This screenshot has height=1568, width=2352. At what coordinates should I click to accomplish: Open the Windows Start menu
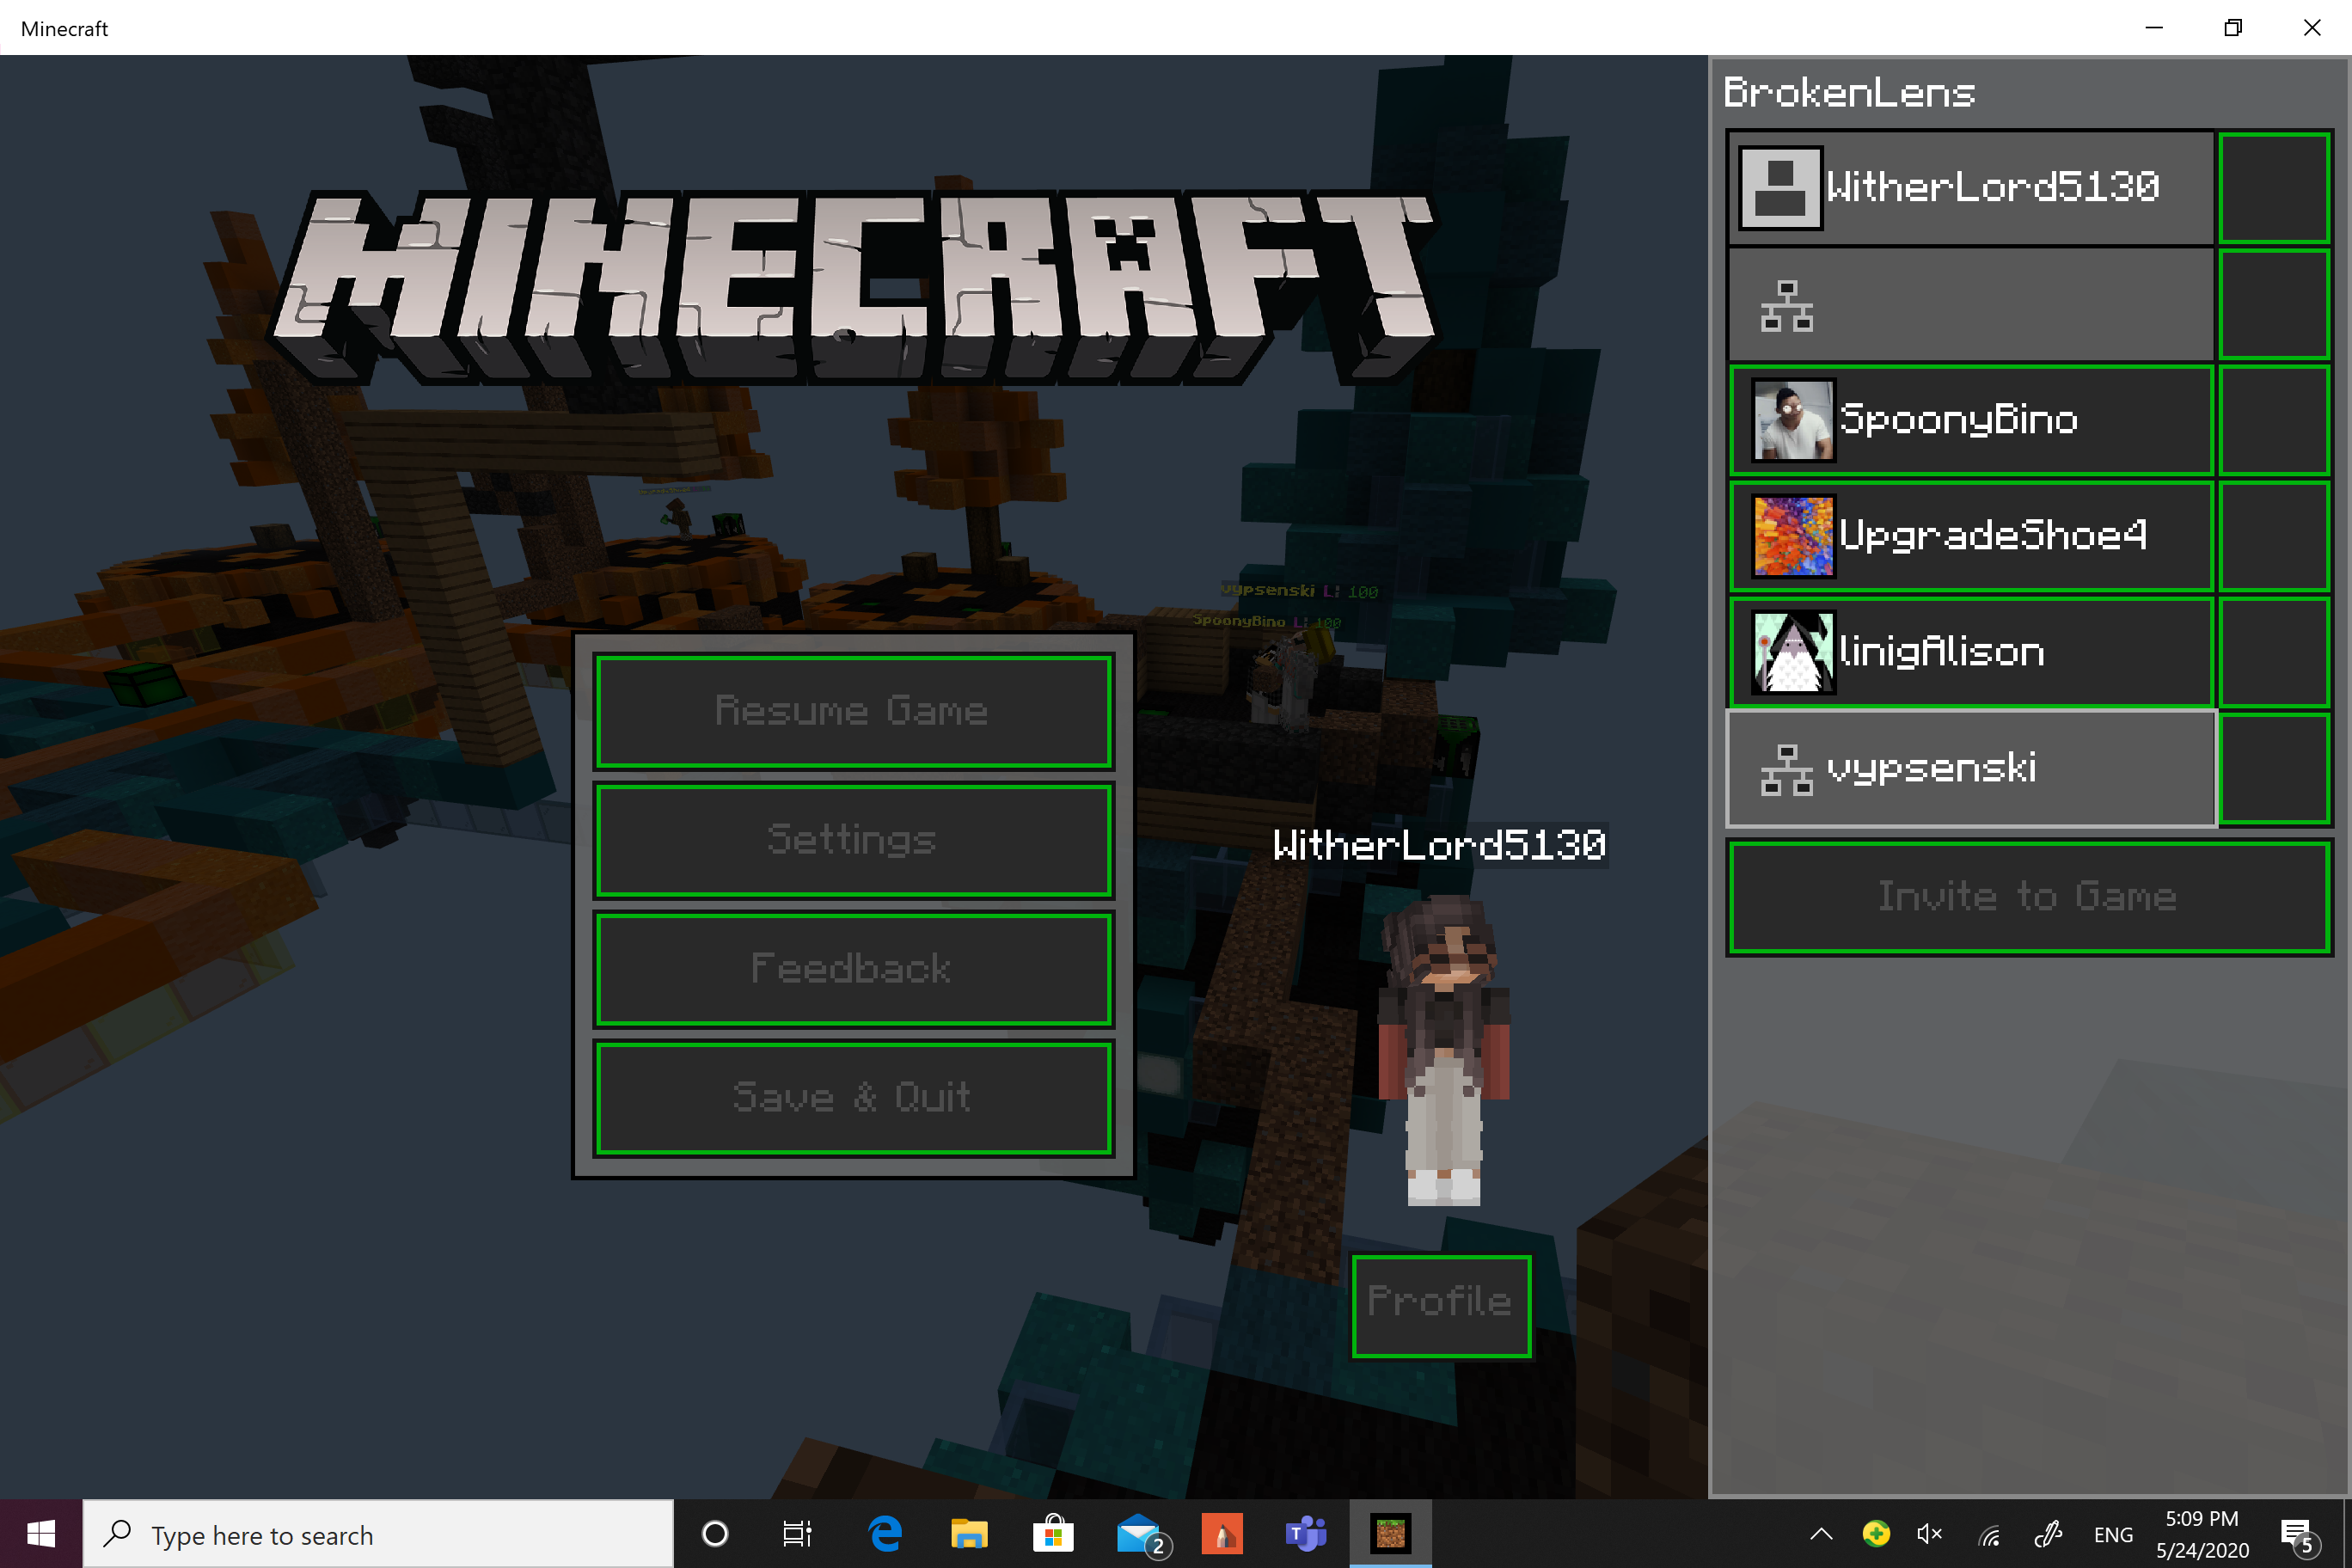pyautogui.click(x=41, y=1534)
